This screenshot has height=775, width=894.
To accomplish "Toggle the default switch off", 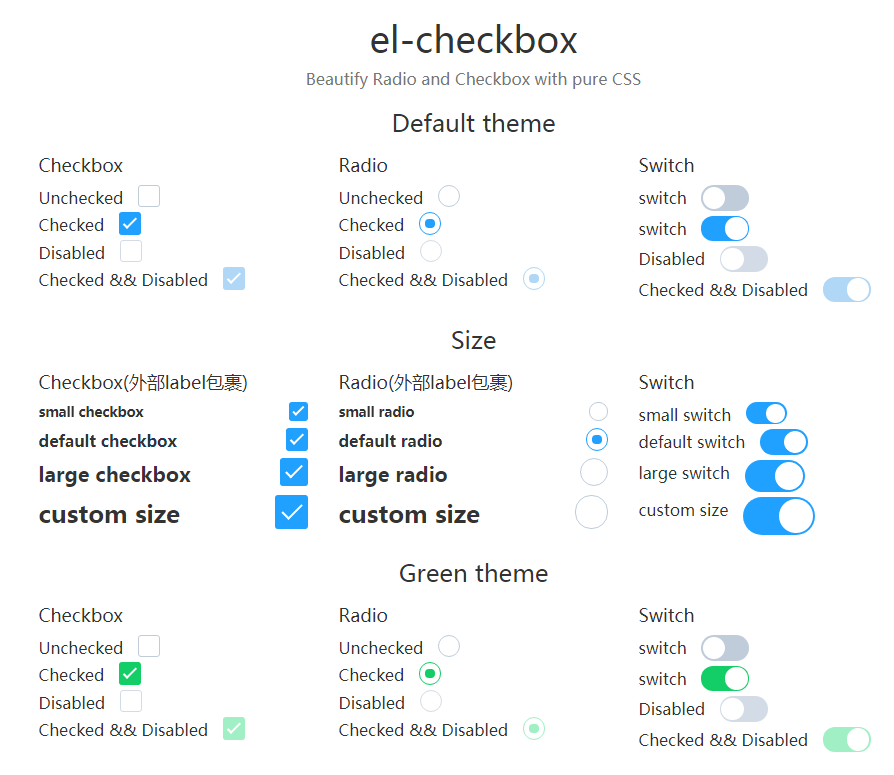I will click(x=784, y=443).
